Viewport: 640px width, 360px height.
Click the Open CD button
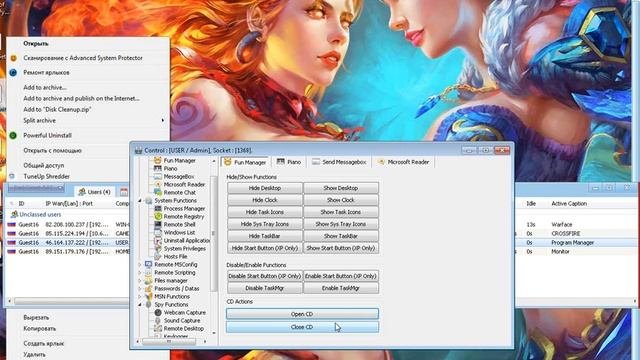click(302, 314)
